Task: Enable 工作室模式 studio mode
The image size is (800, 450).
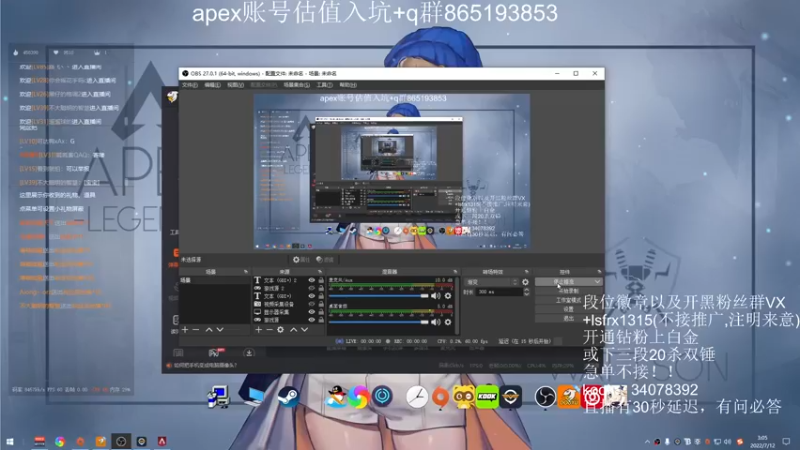Action: click(568, 300)
